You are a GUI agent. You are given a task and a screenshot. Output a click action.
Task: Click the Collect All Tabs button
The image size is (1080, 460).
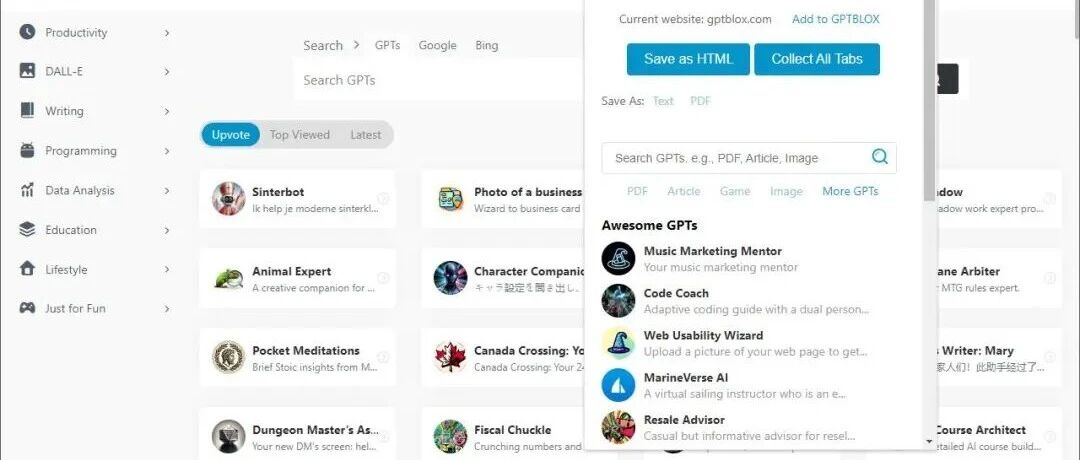point(817,59)
